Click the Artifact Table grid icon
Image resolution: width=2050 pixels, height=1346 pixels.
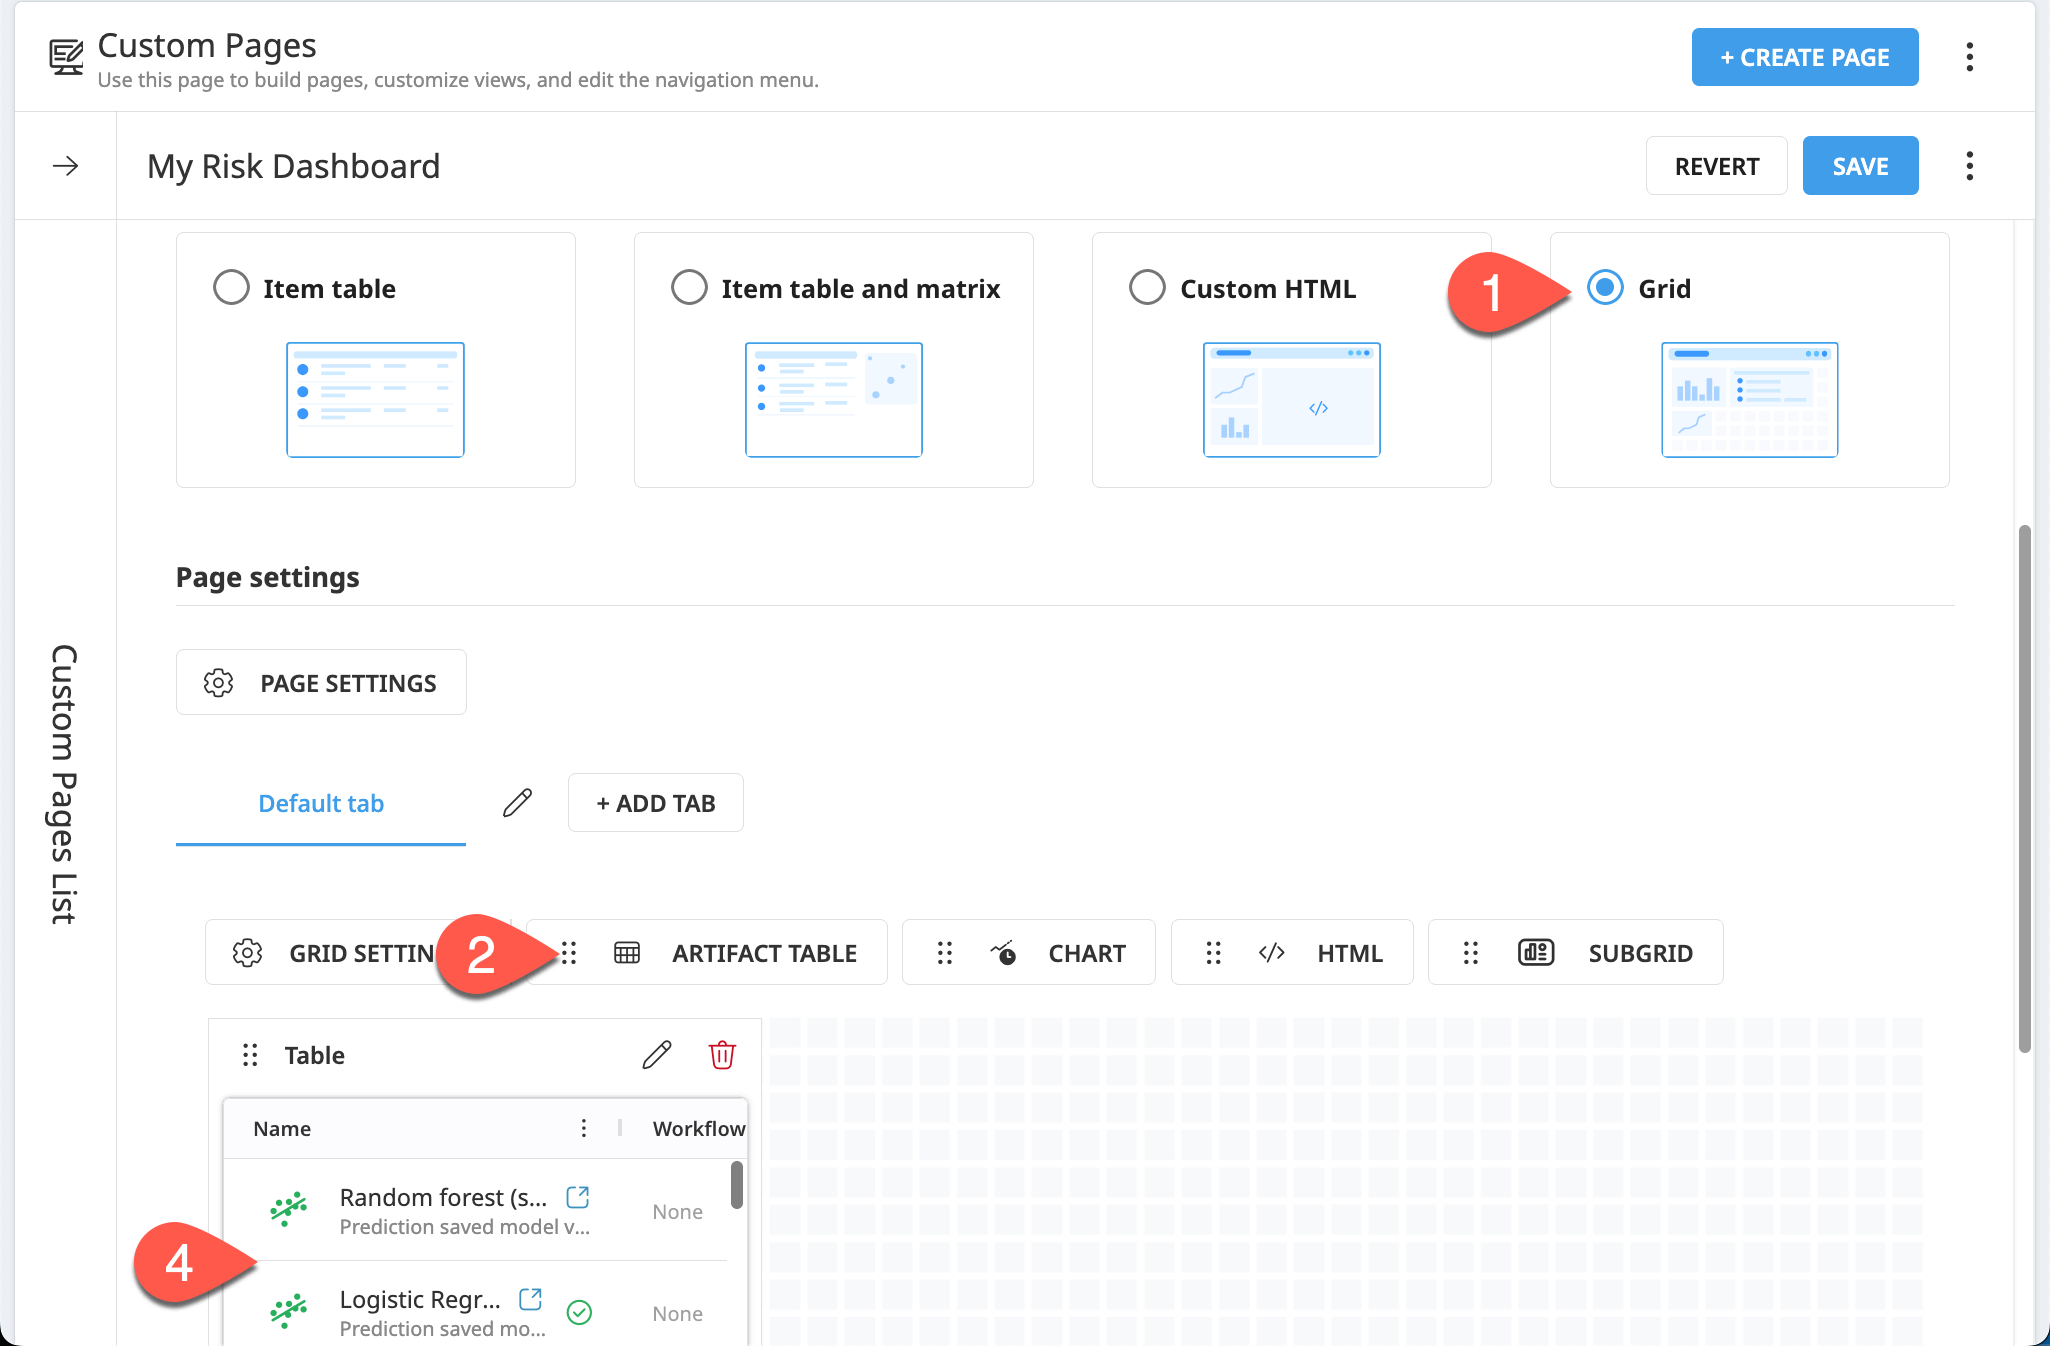627,953
